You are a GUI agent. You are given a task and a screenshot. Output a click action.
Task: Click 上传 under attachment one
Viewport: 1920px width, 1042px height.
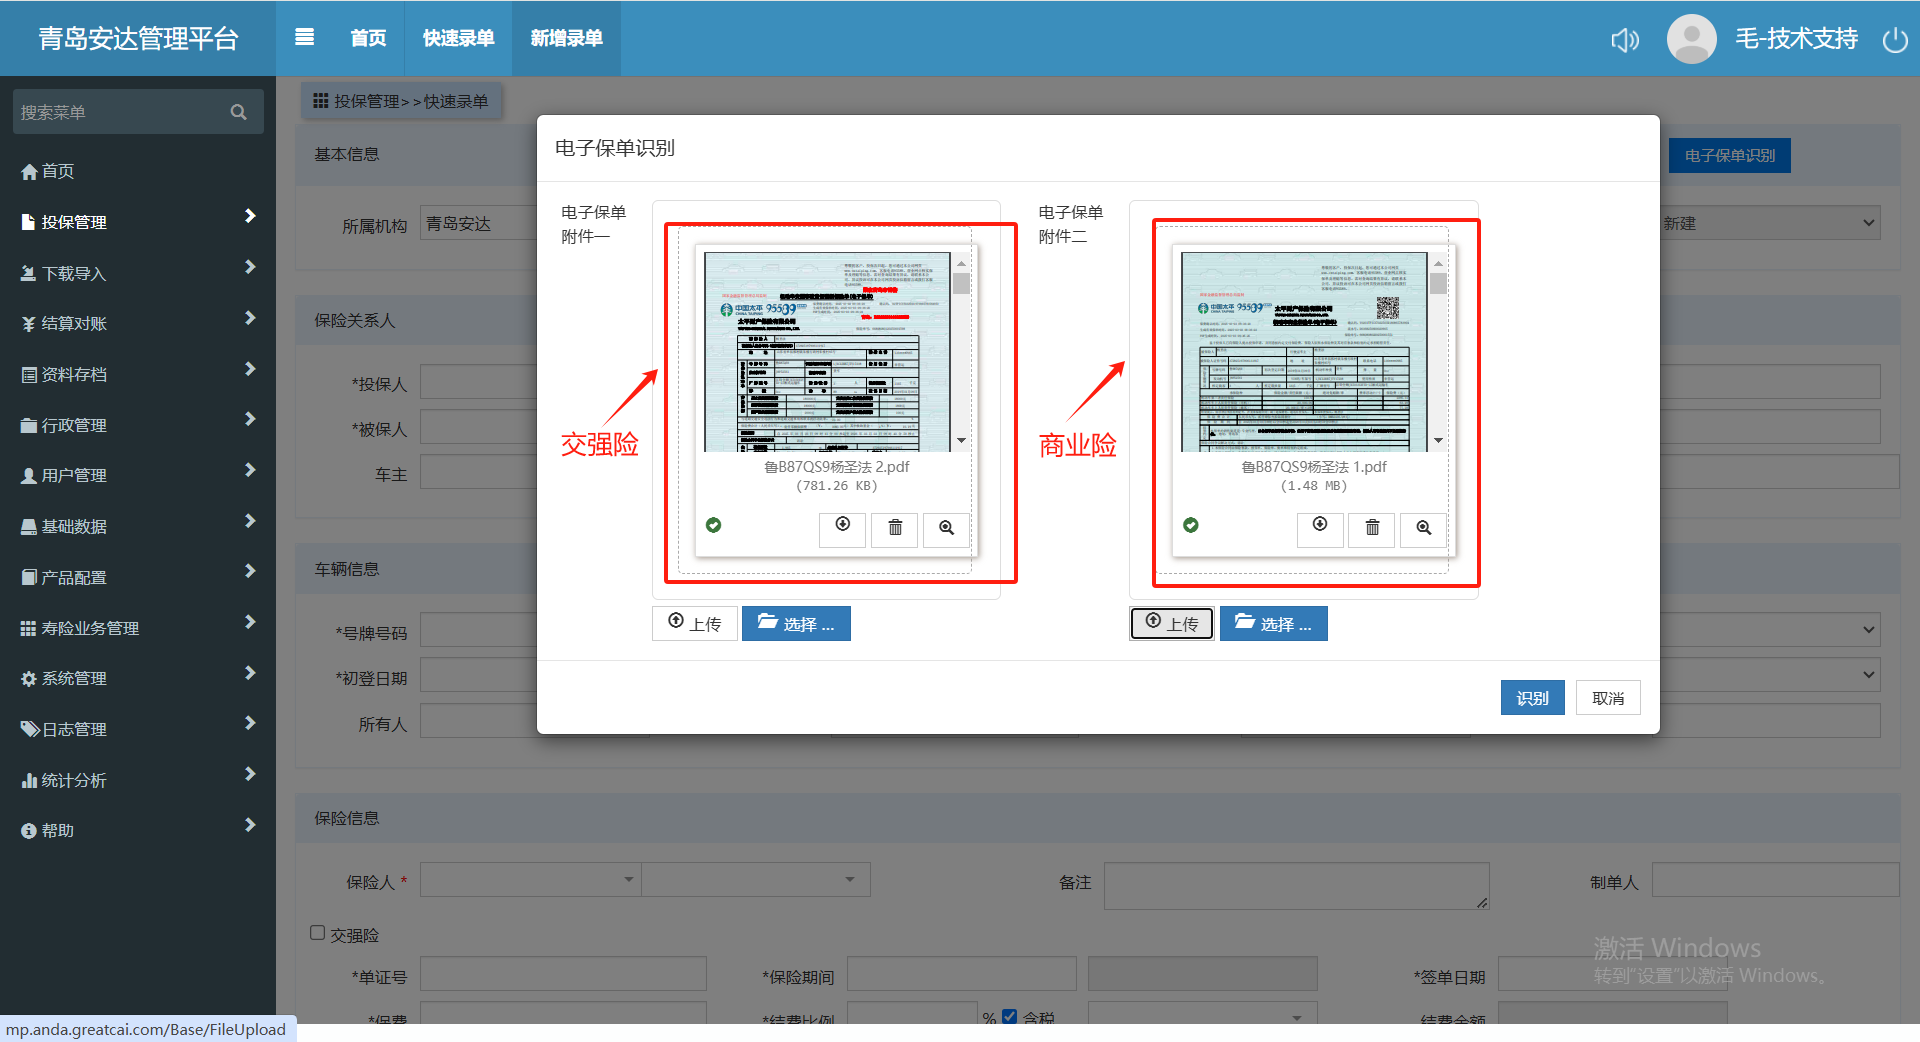tap(695, 623)
